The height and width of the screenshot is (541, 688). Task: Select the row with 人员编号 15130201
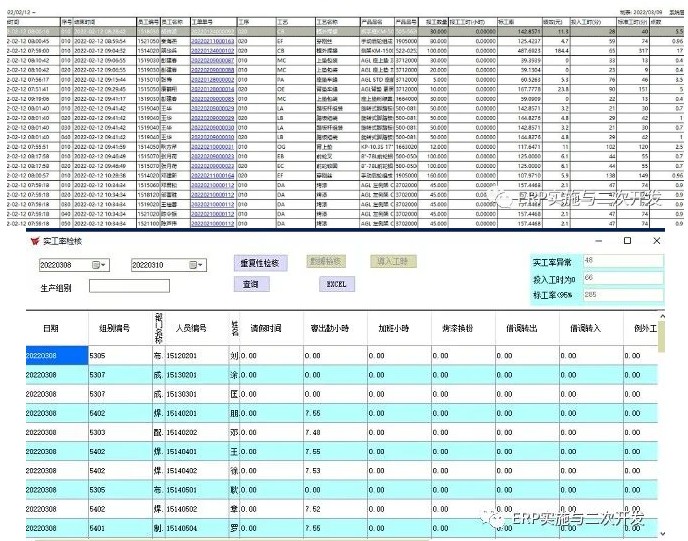coord(342,375)
